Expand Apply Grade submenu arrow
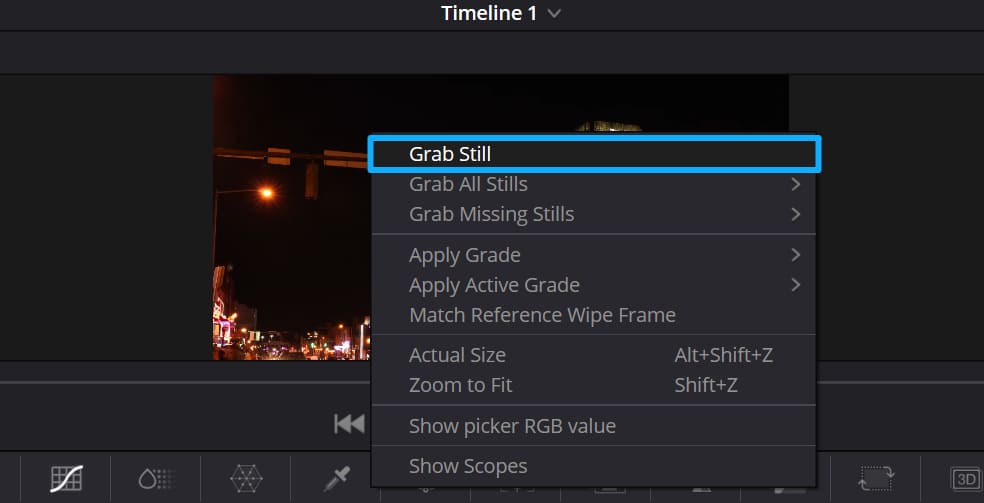Screen dimensions: 984x503 [x=796, y=255]
